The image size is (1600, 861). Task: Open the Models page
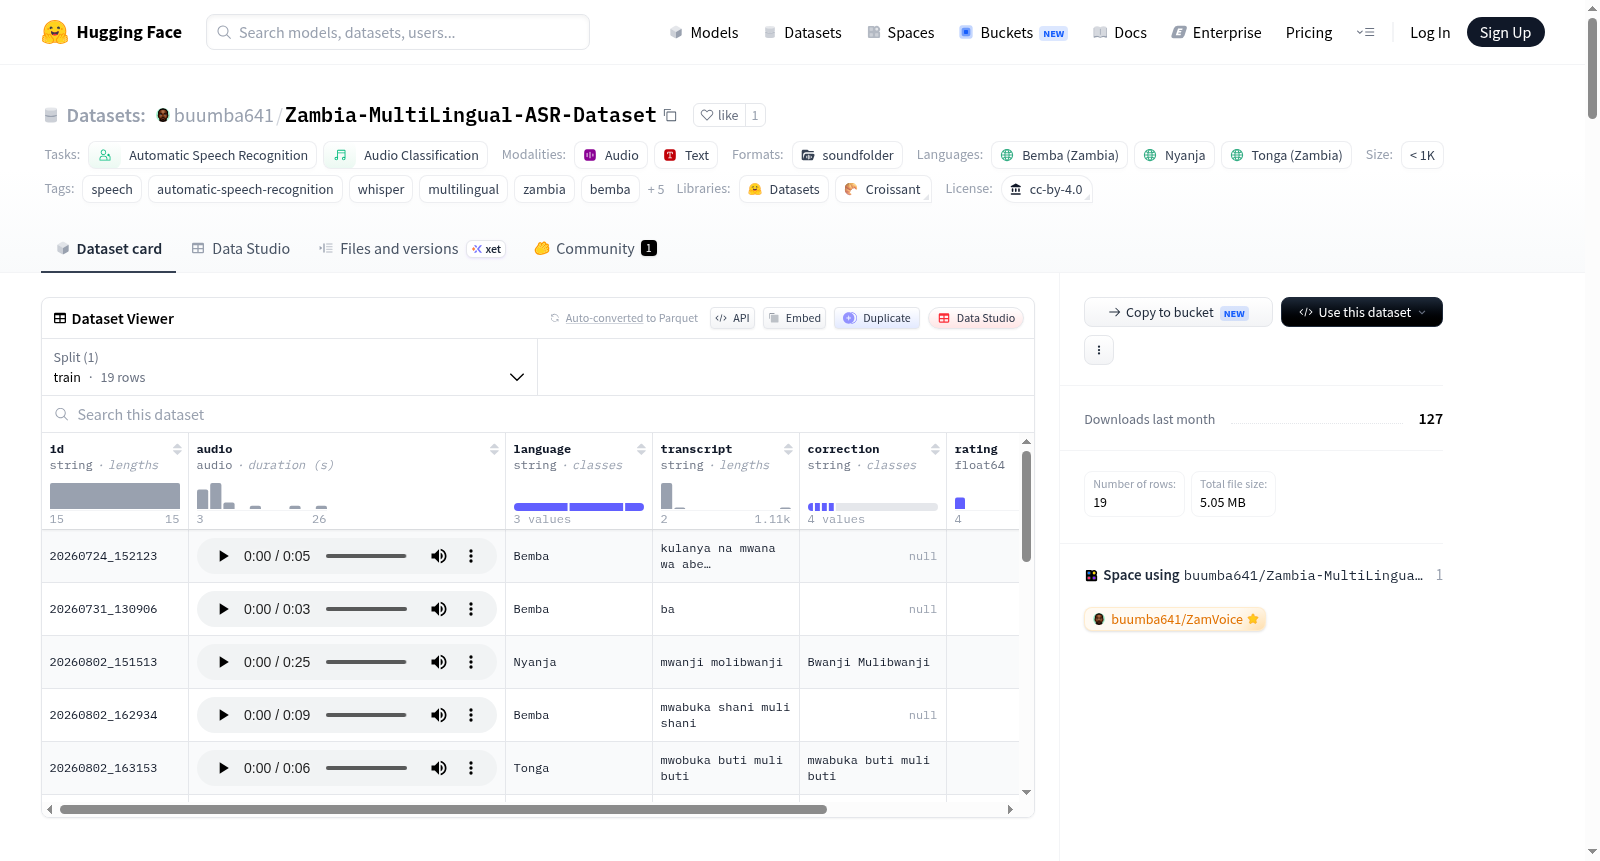pyautogui.click(x=704, y=32)
